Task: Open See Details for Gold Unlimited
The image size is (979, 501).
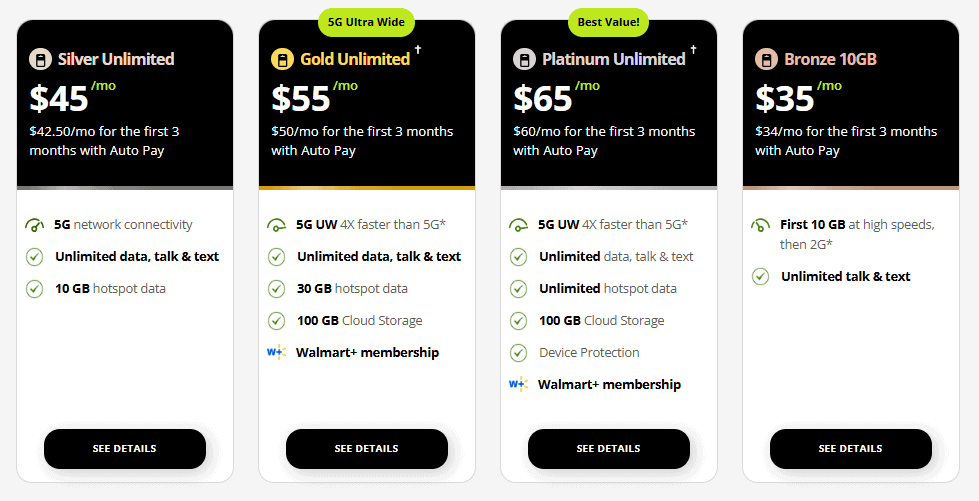Action: coord(367,449)
